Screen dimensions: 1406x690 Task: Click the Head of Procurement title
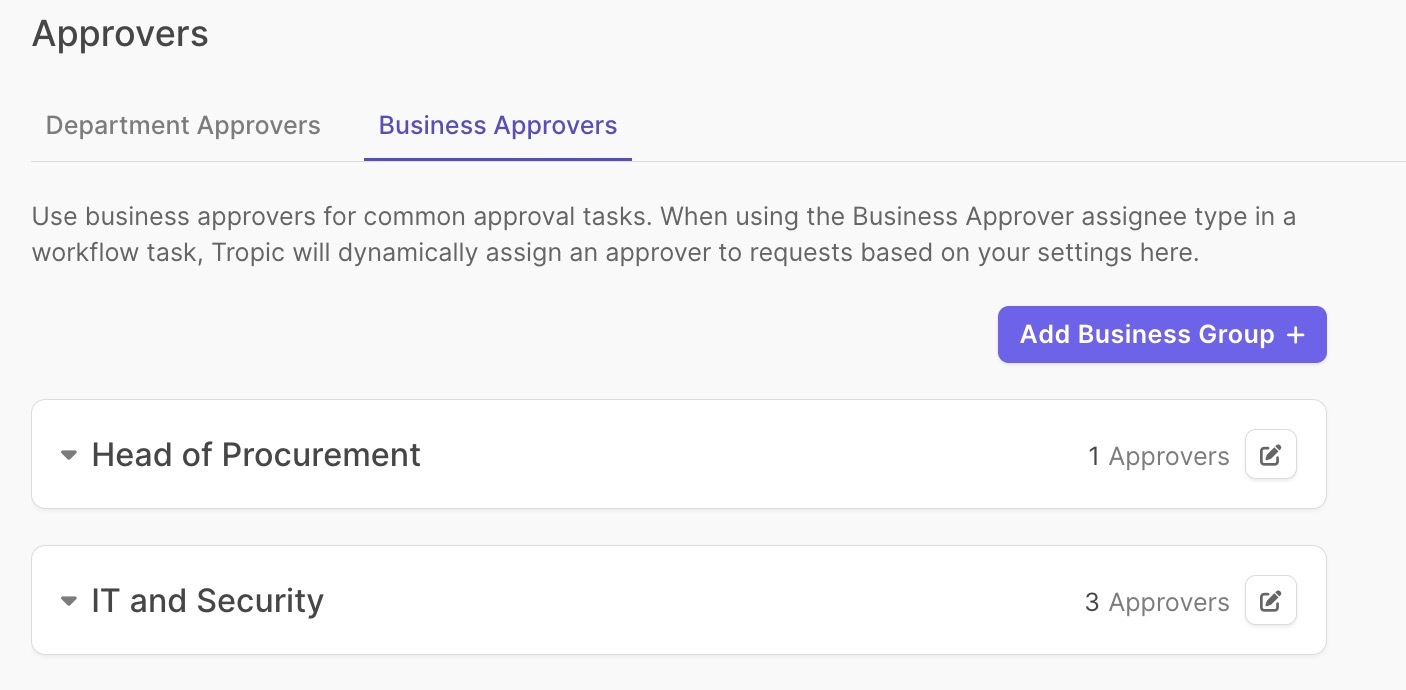(x=256, y=455)
